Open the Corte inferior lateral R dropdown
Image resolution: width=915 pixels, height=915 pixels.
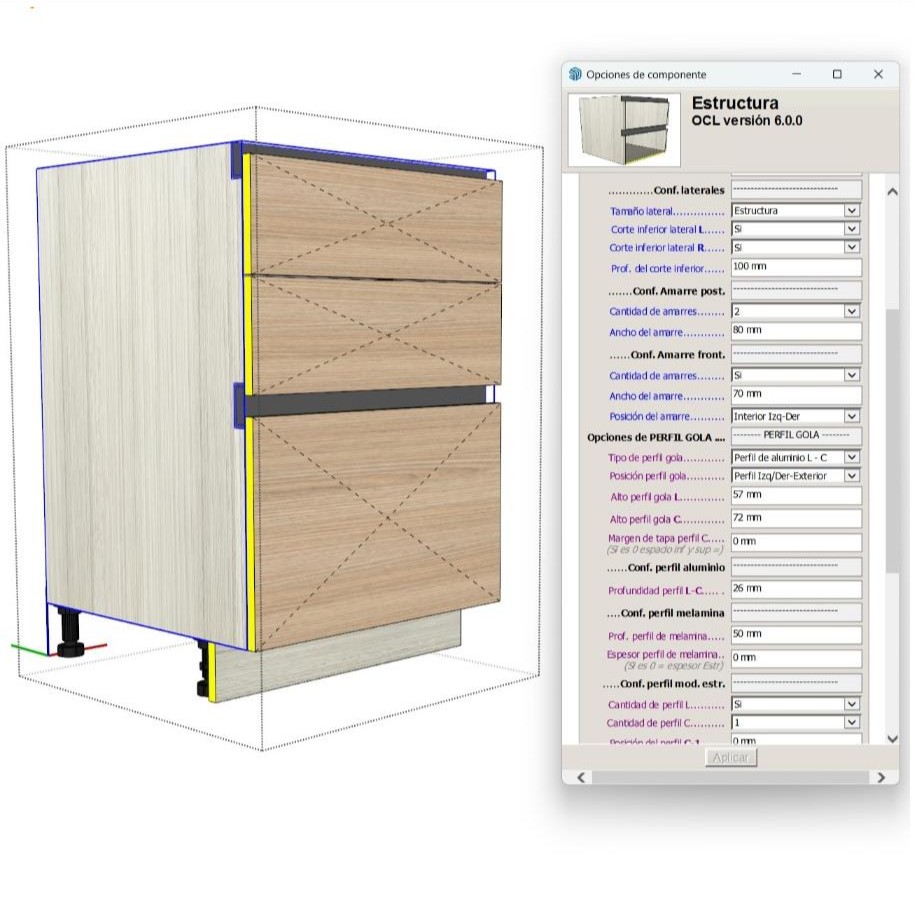[x=850, y=248]
